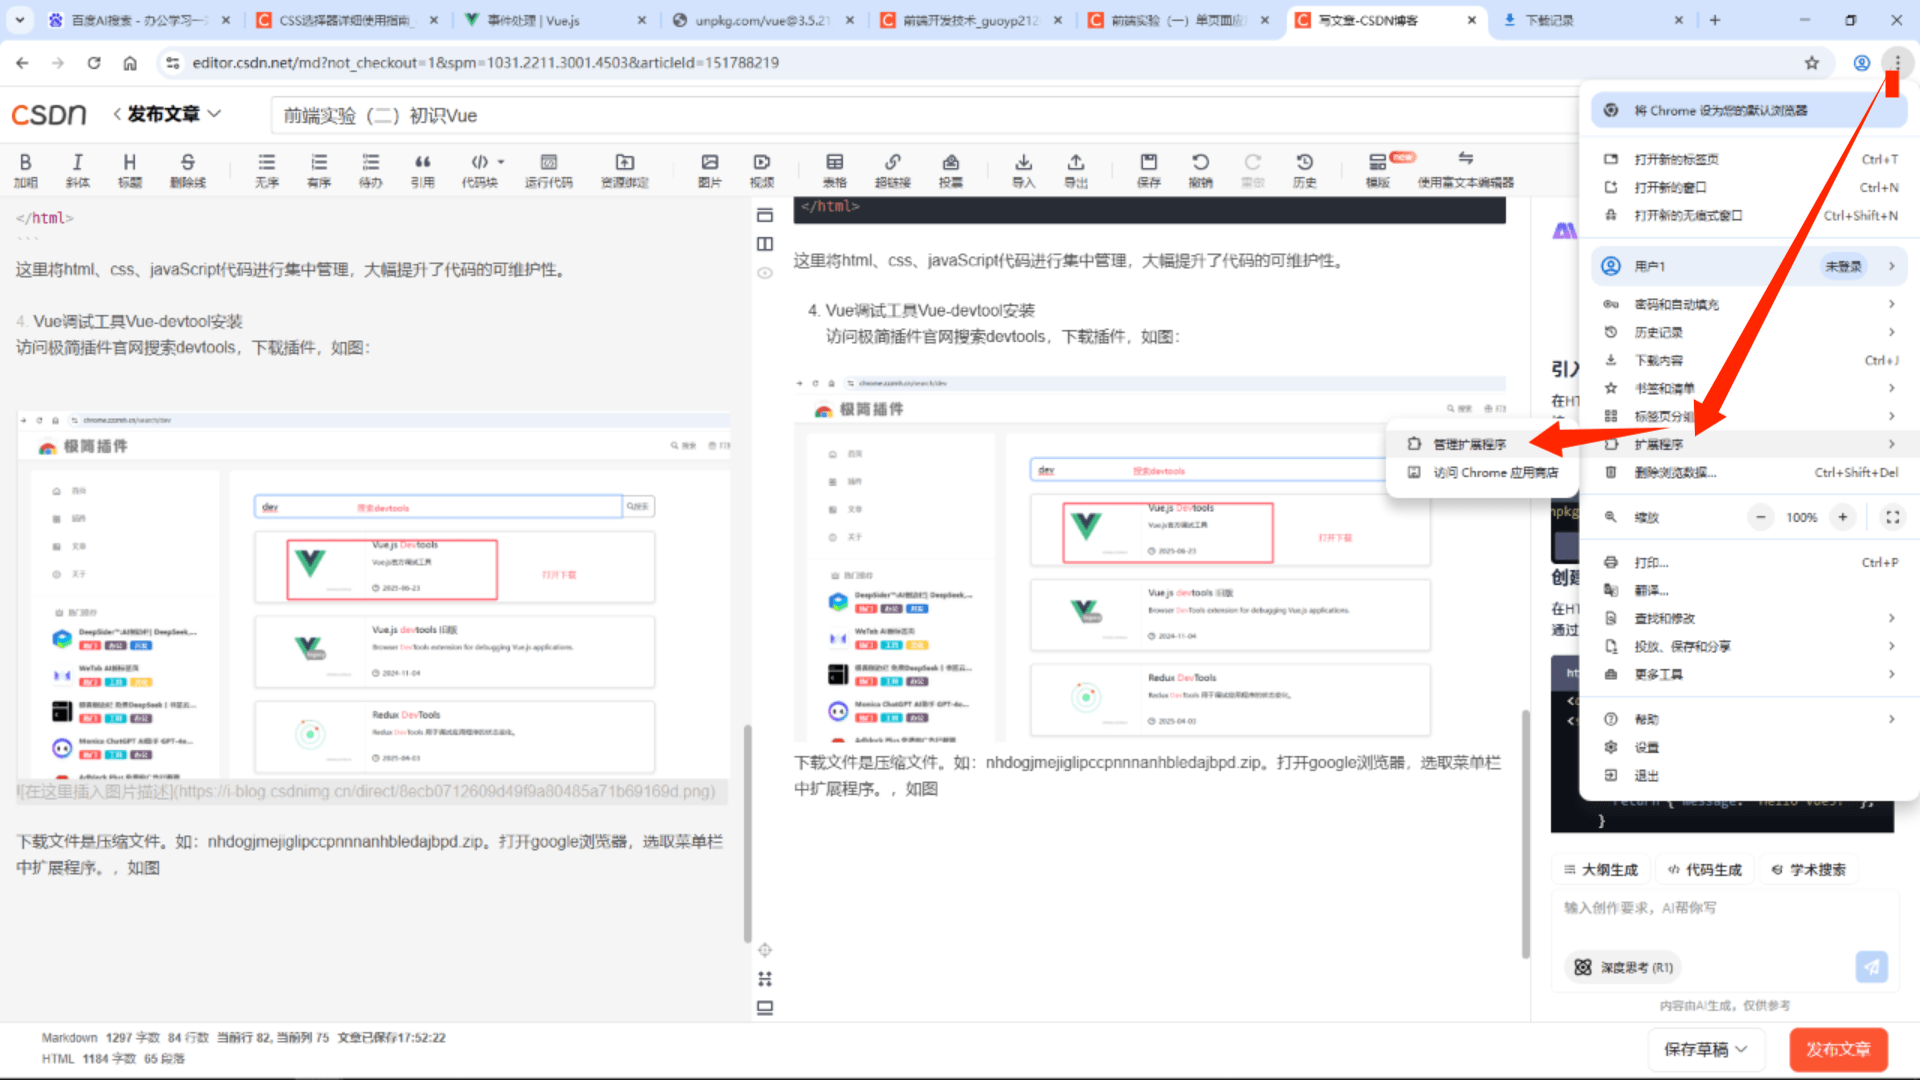Open the Chrome tab search dropdown arrow
The height and width of the screenshot is (1080, 1920).
(x=20, y=20)
